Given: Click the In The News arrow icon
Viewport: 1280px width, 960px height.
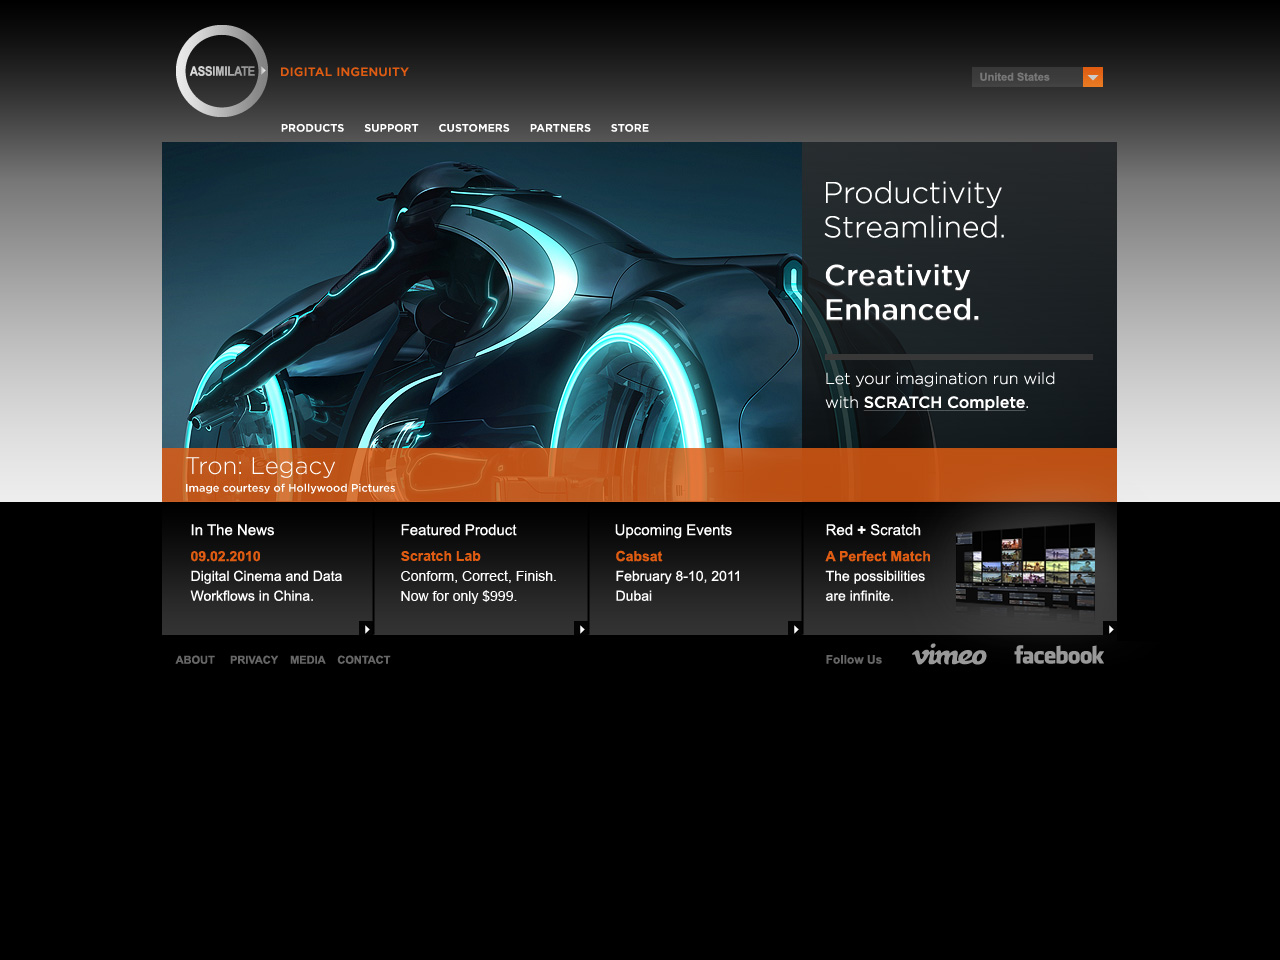Looking at the screenshot, I should (366, 628).
